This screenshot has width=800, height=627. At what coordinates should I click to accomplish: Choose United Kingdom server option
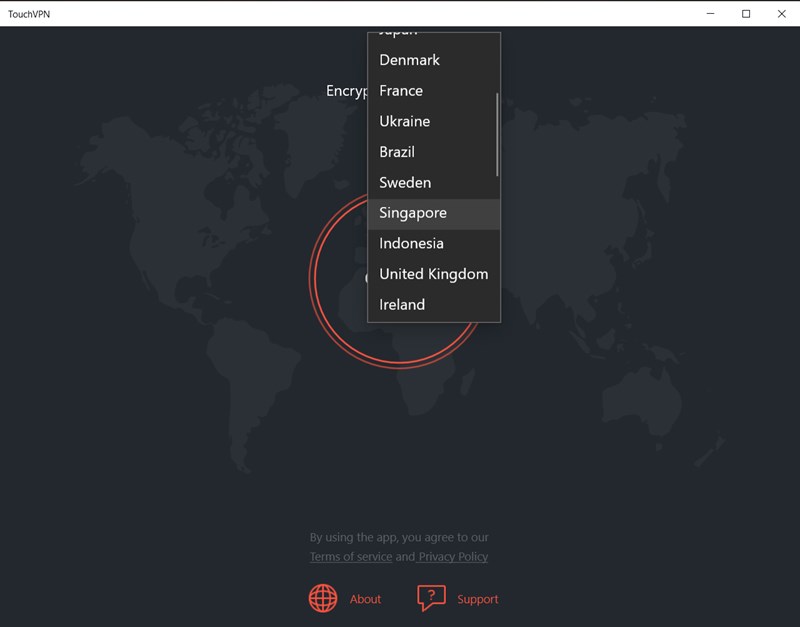coord(434,274)
